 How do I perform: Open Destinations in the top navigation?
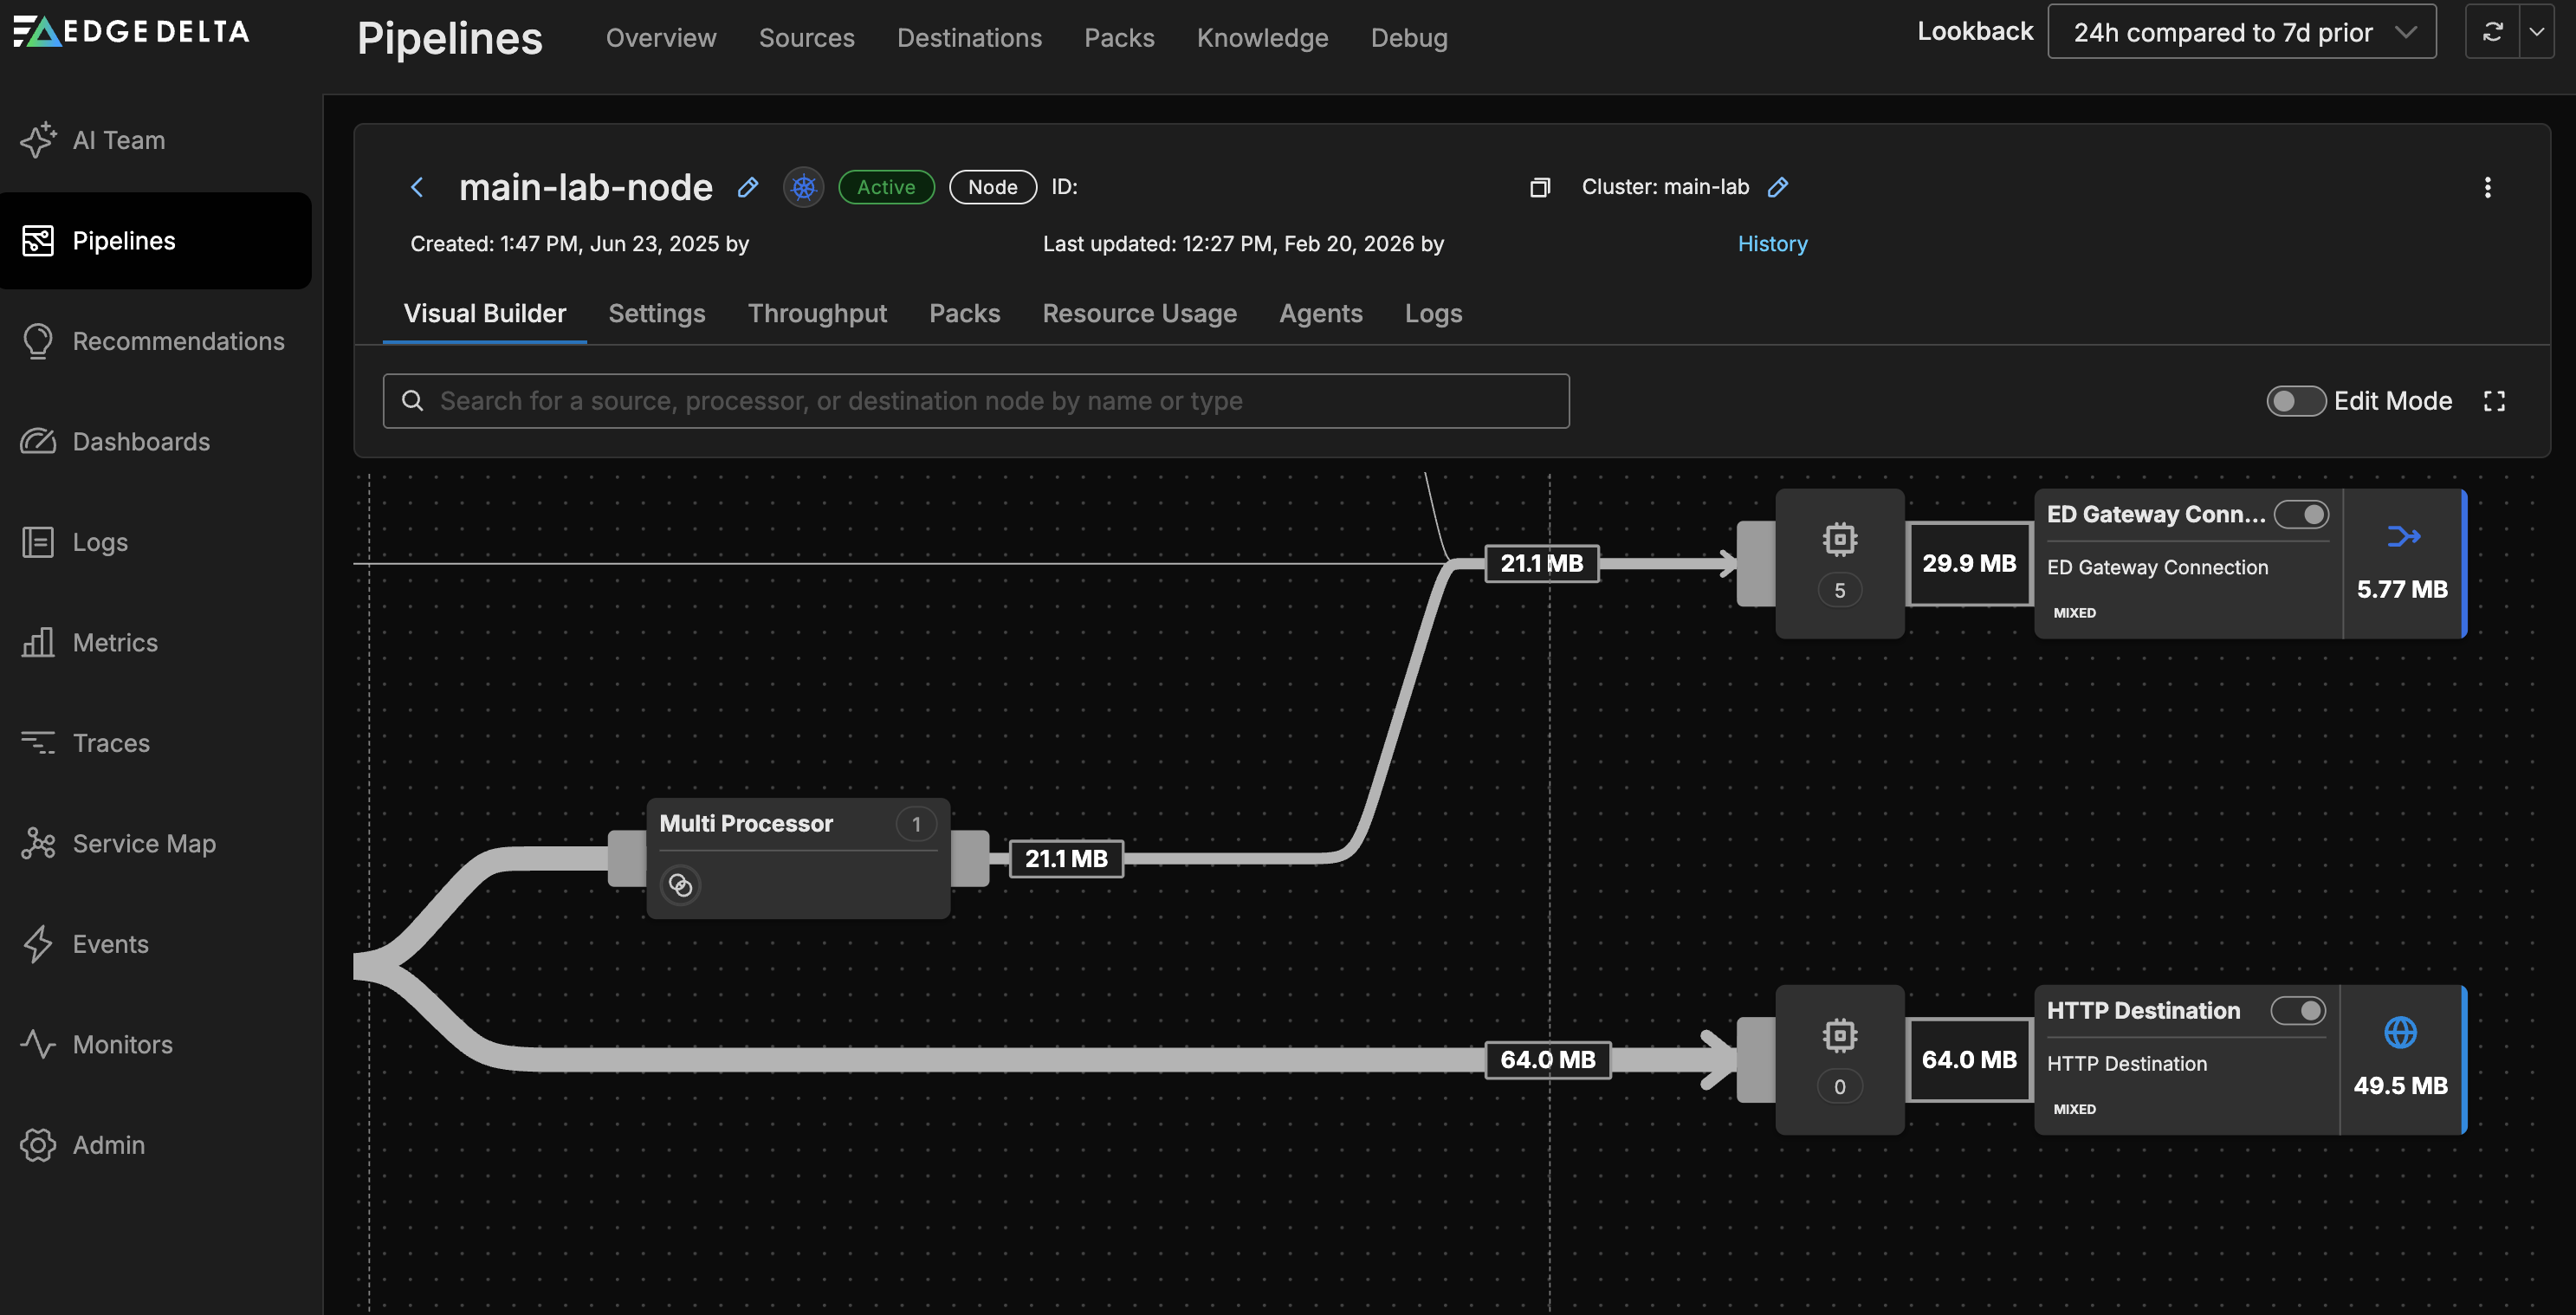coord(969,37)
